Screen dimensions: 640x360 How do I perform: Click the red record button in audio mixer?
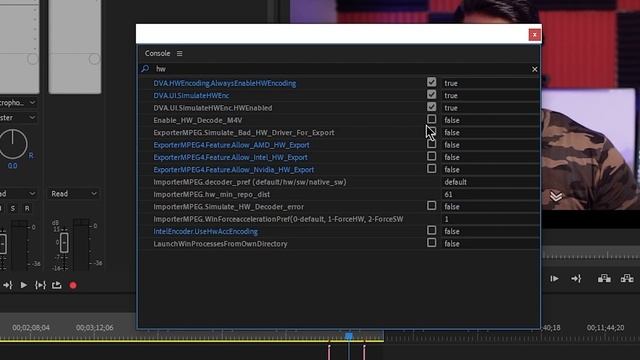coord(73,286)
